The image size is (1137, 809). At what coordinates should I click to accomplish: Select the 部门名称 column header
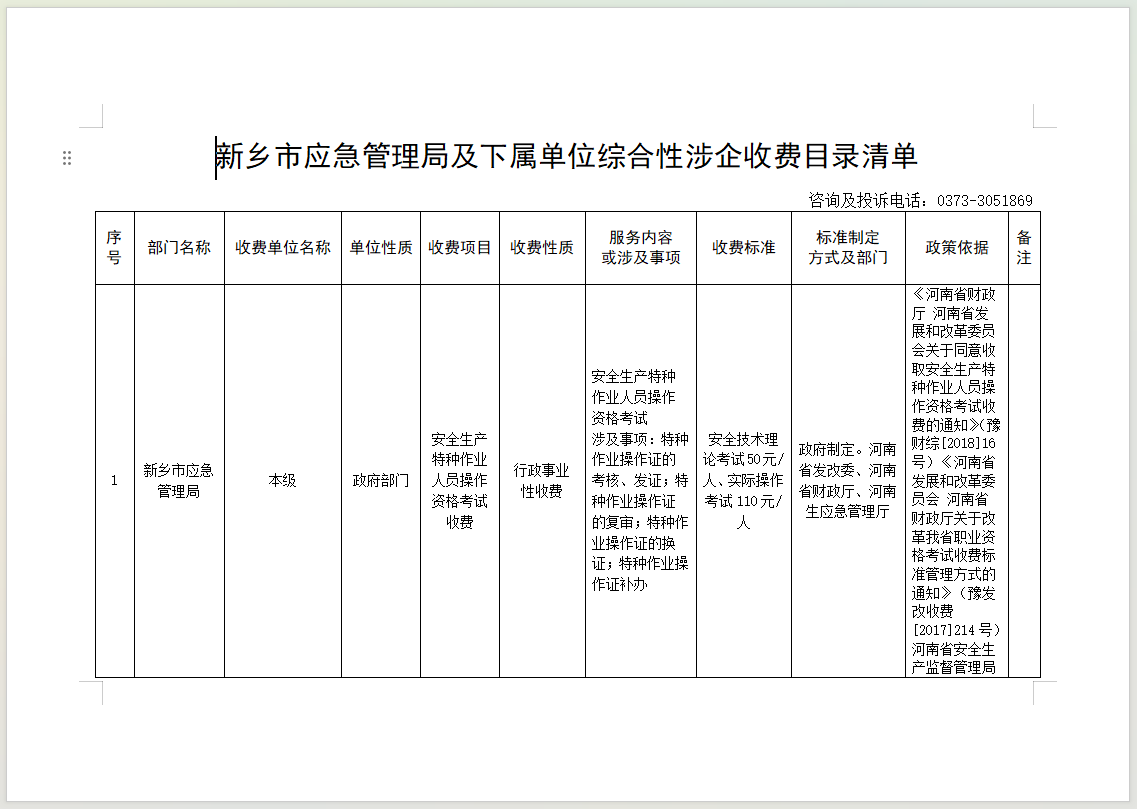179,247
